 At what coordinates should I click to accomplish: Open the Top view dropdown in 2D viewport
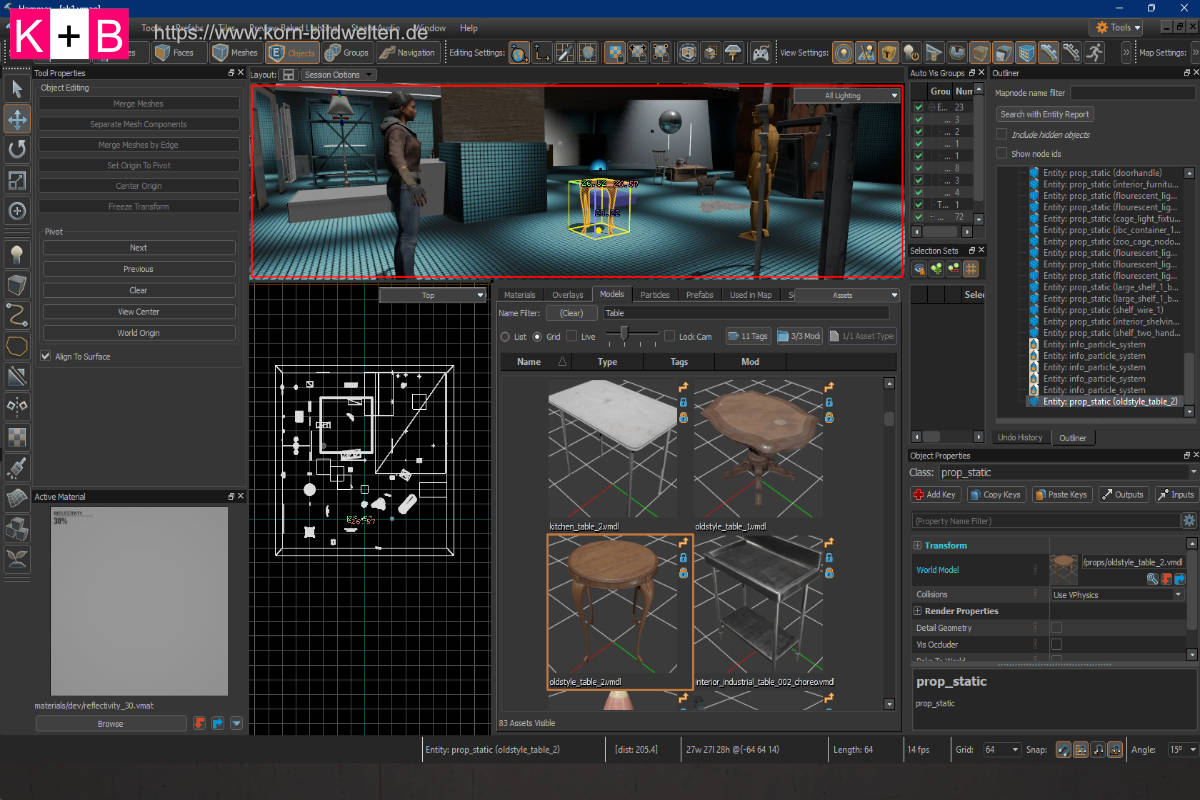(x=432, y=295)
